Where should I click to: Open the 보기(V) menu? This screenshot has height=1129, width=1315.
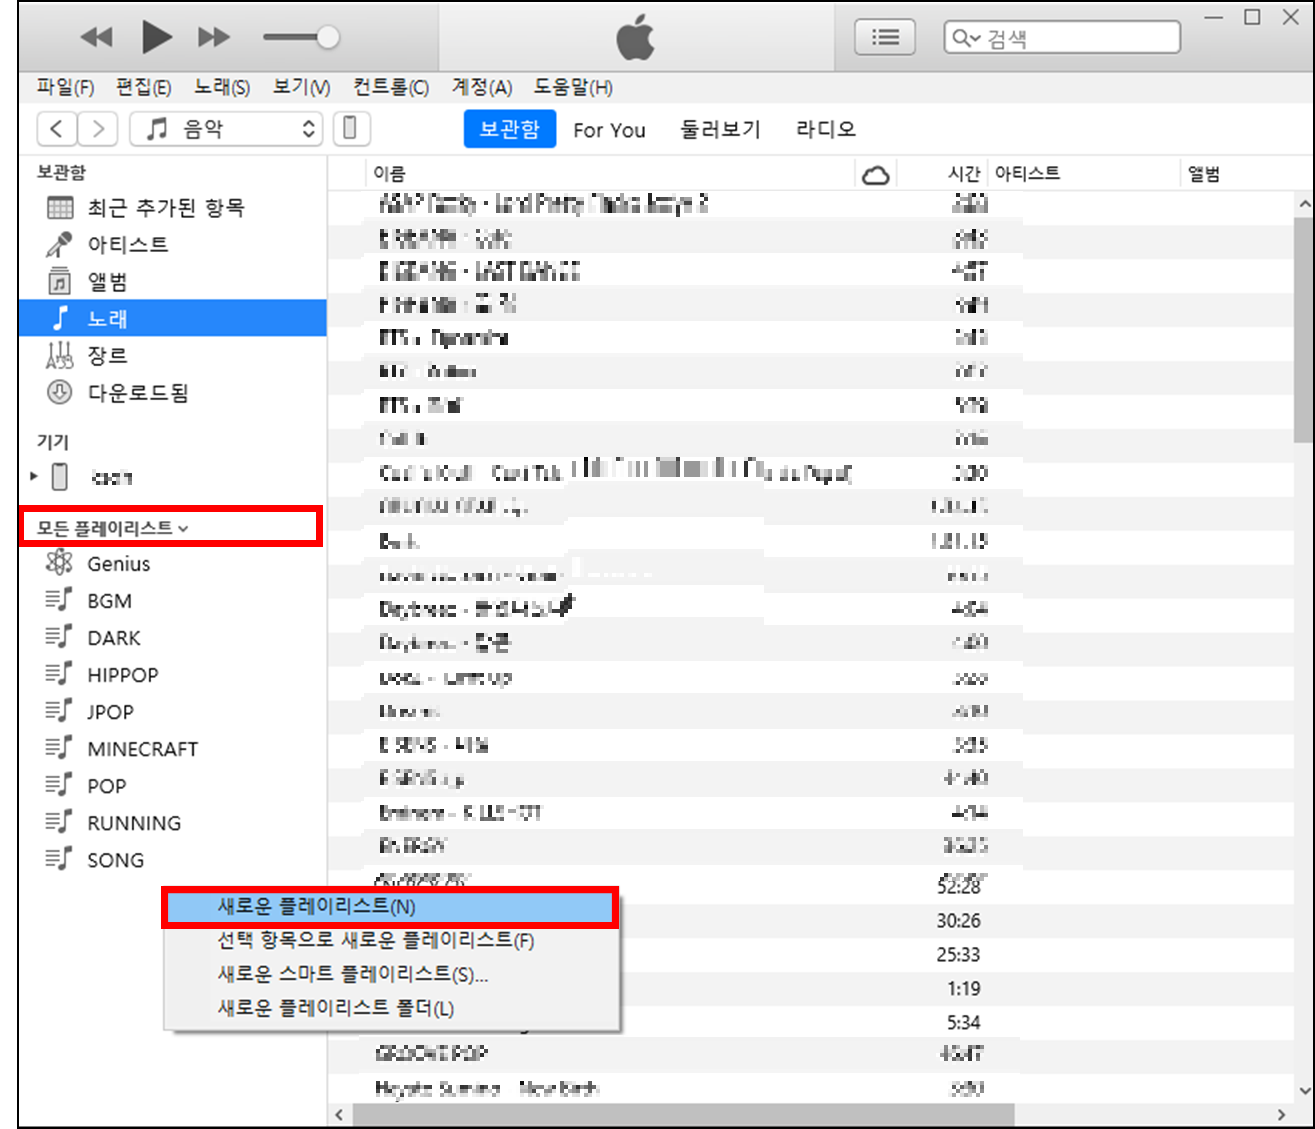pos(301,88)
